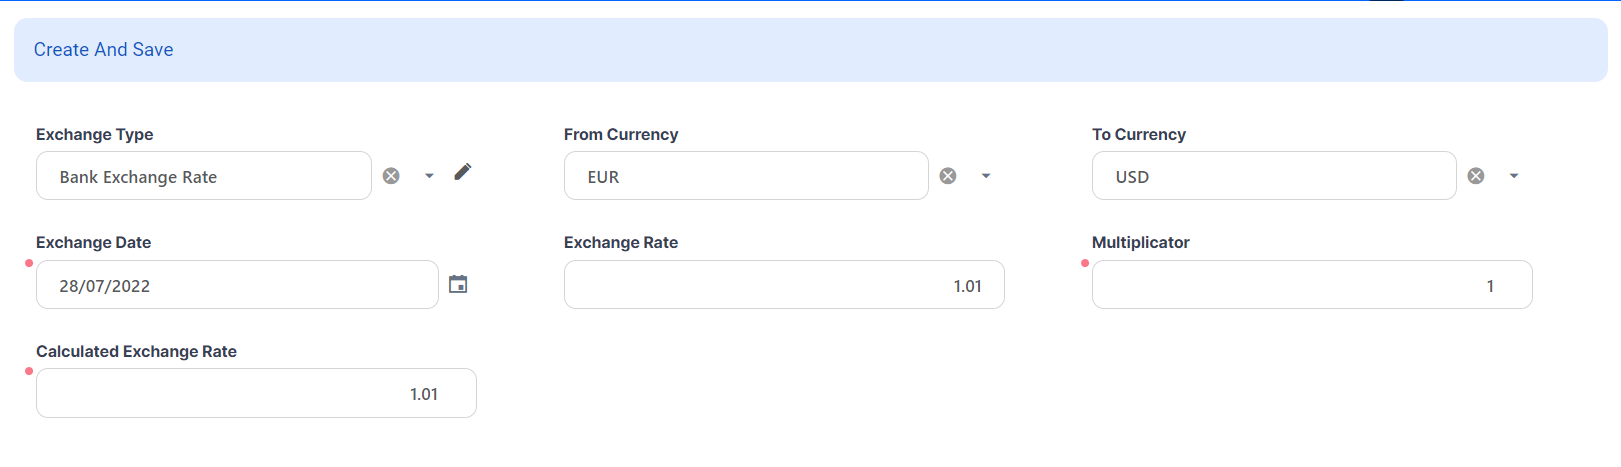Click the pencil icon to edit Exchange Type
Screen dimensions: 1621x467
[x=462, y=172]
